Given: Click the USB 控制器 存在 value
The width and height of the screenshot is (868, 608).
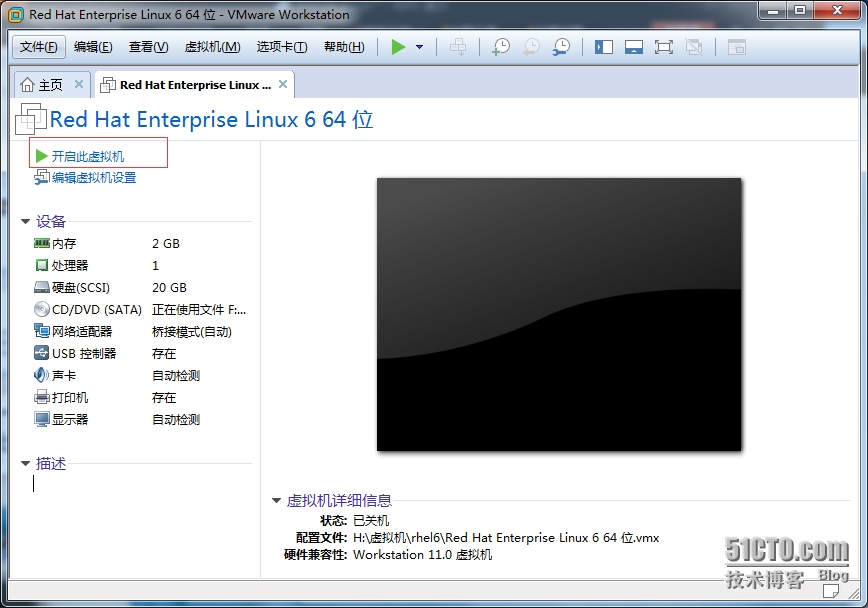Looking at the screenshot, I should point(164,354).
